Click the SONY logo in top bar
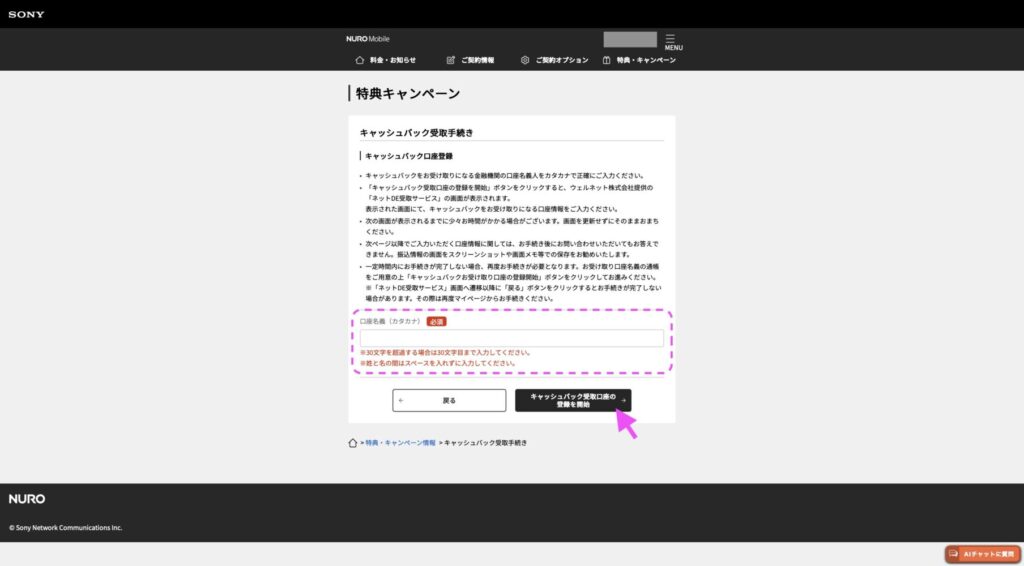1024x566 pixels. point(26,14)
